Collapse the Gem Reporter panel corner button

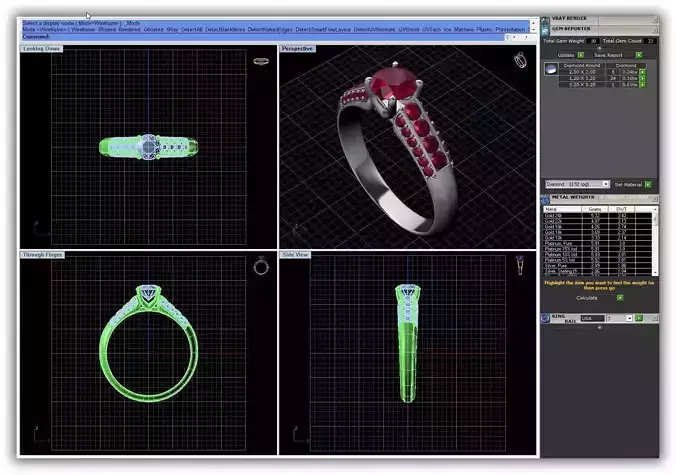coord(654,30)
